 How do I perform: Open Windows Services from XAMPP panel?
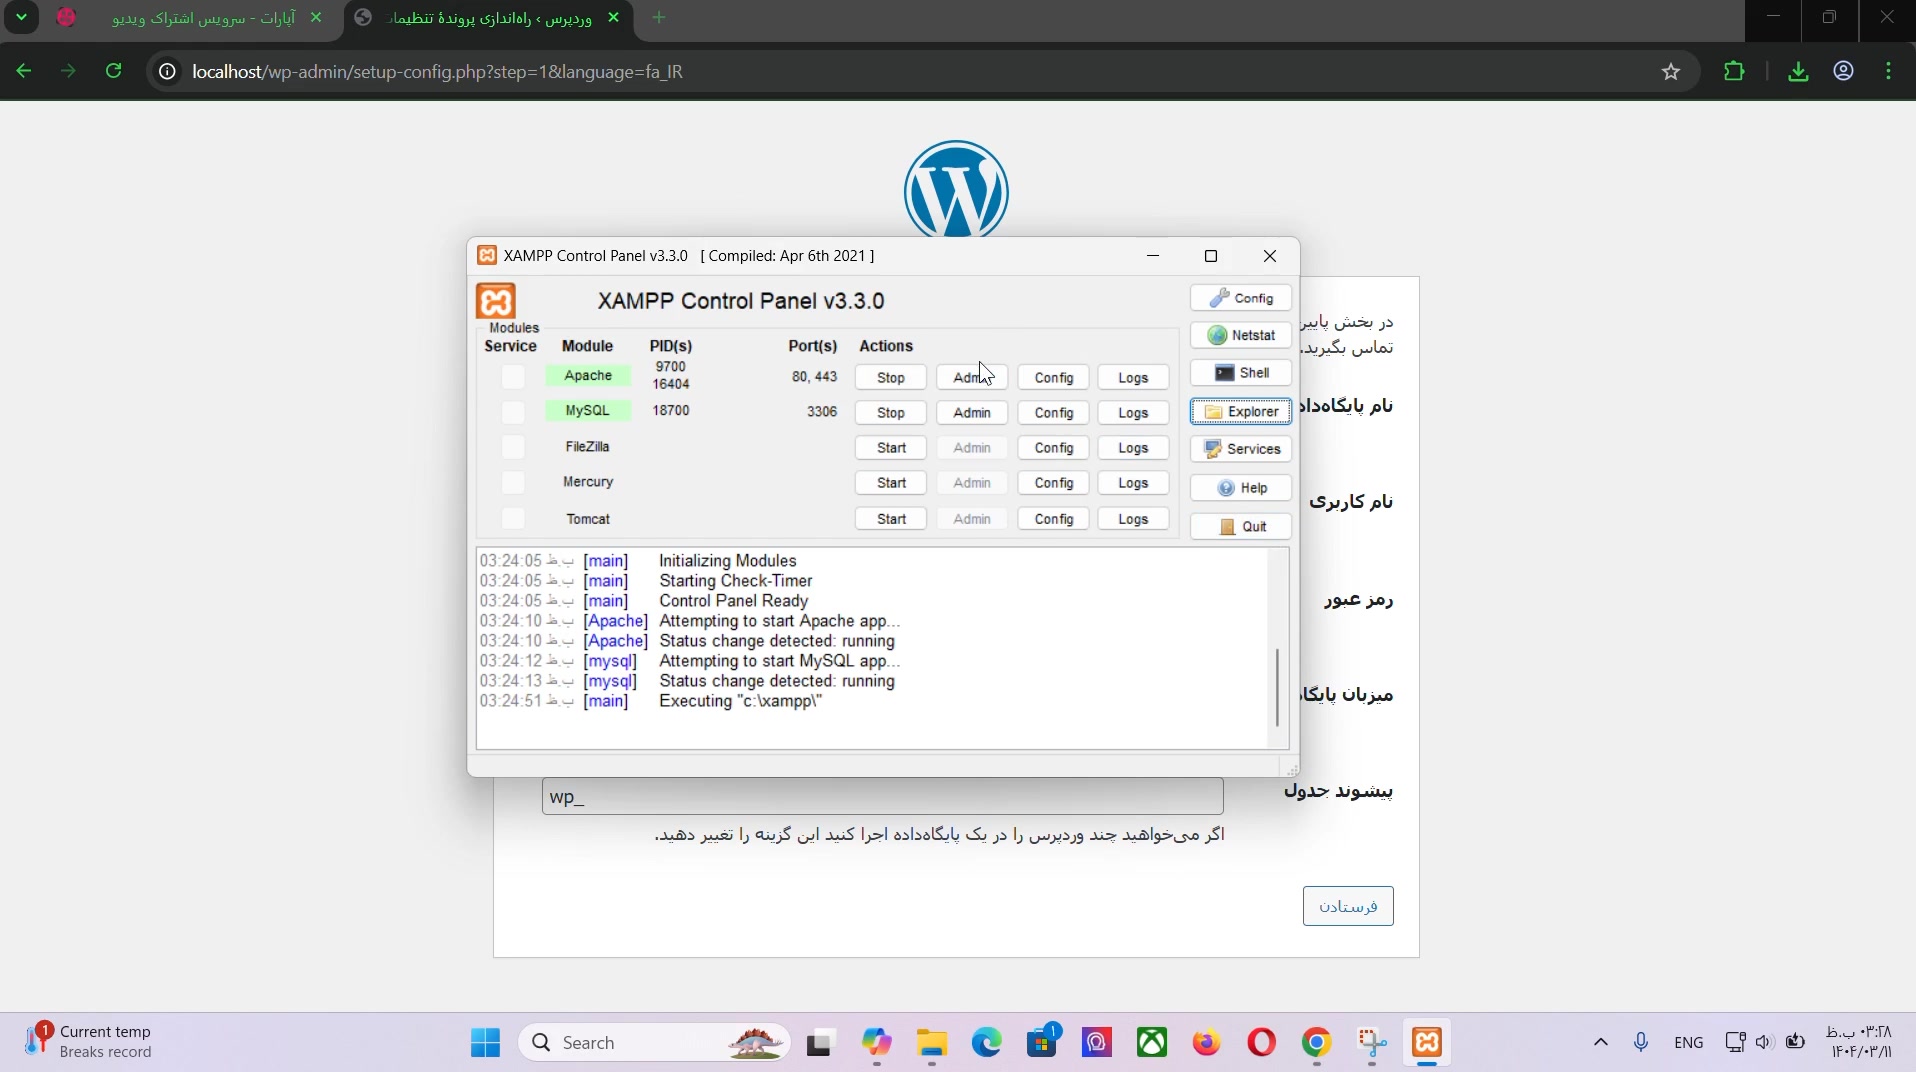pyautogui.click(x=1241, y=449)
